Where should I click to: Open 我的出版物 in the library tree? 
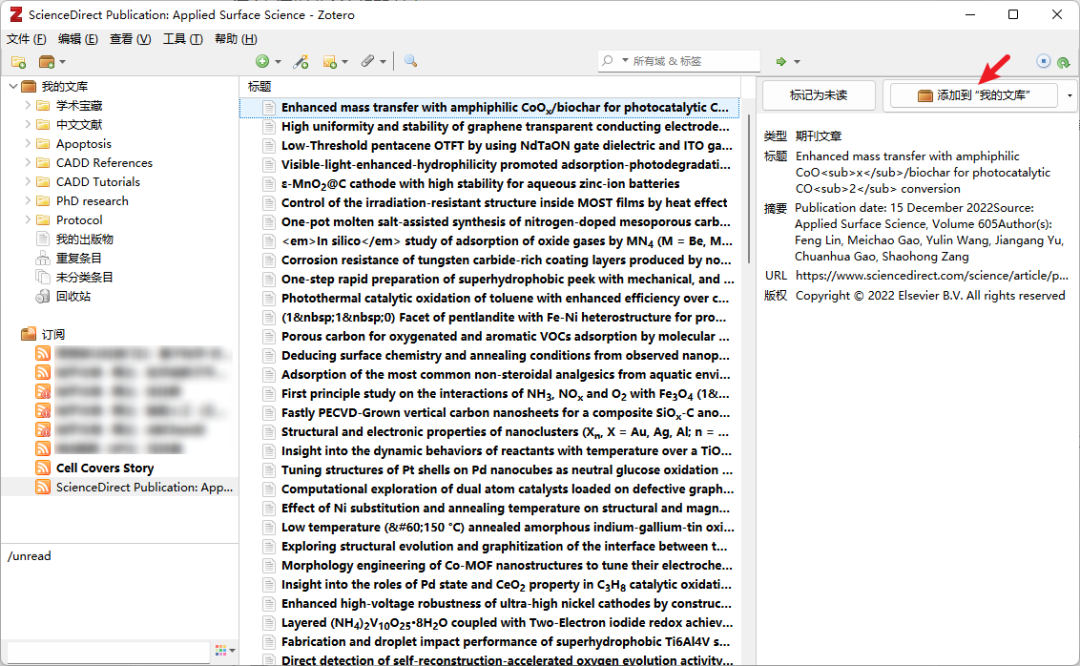pos(84,239)
